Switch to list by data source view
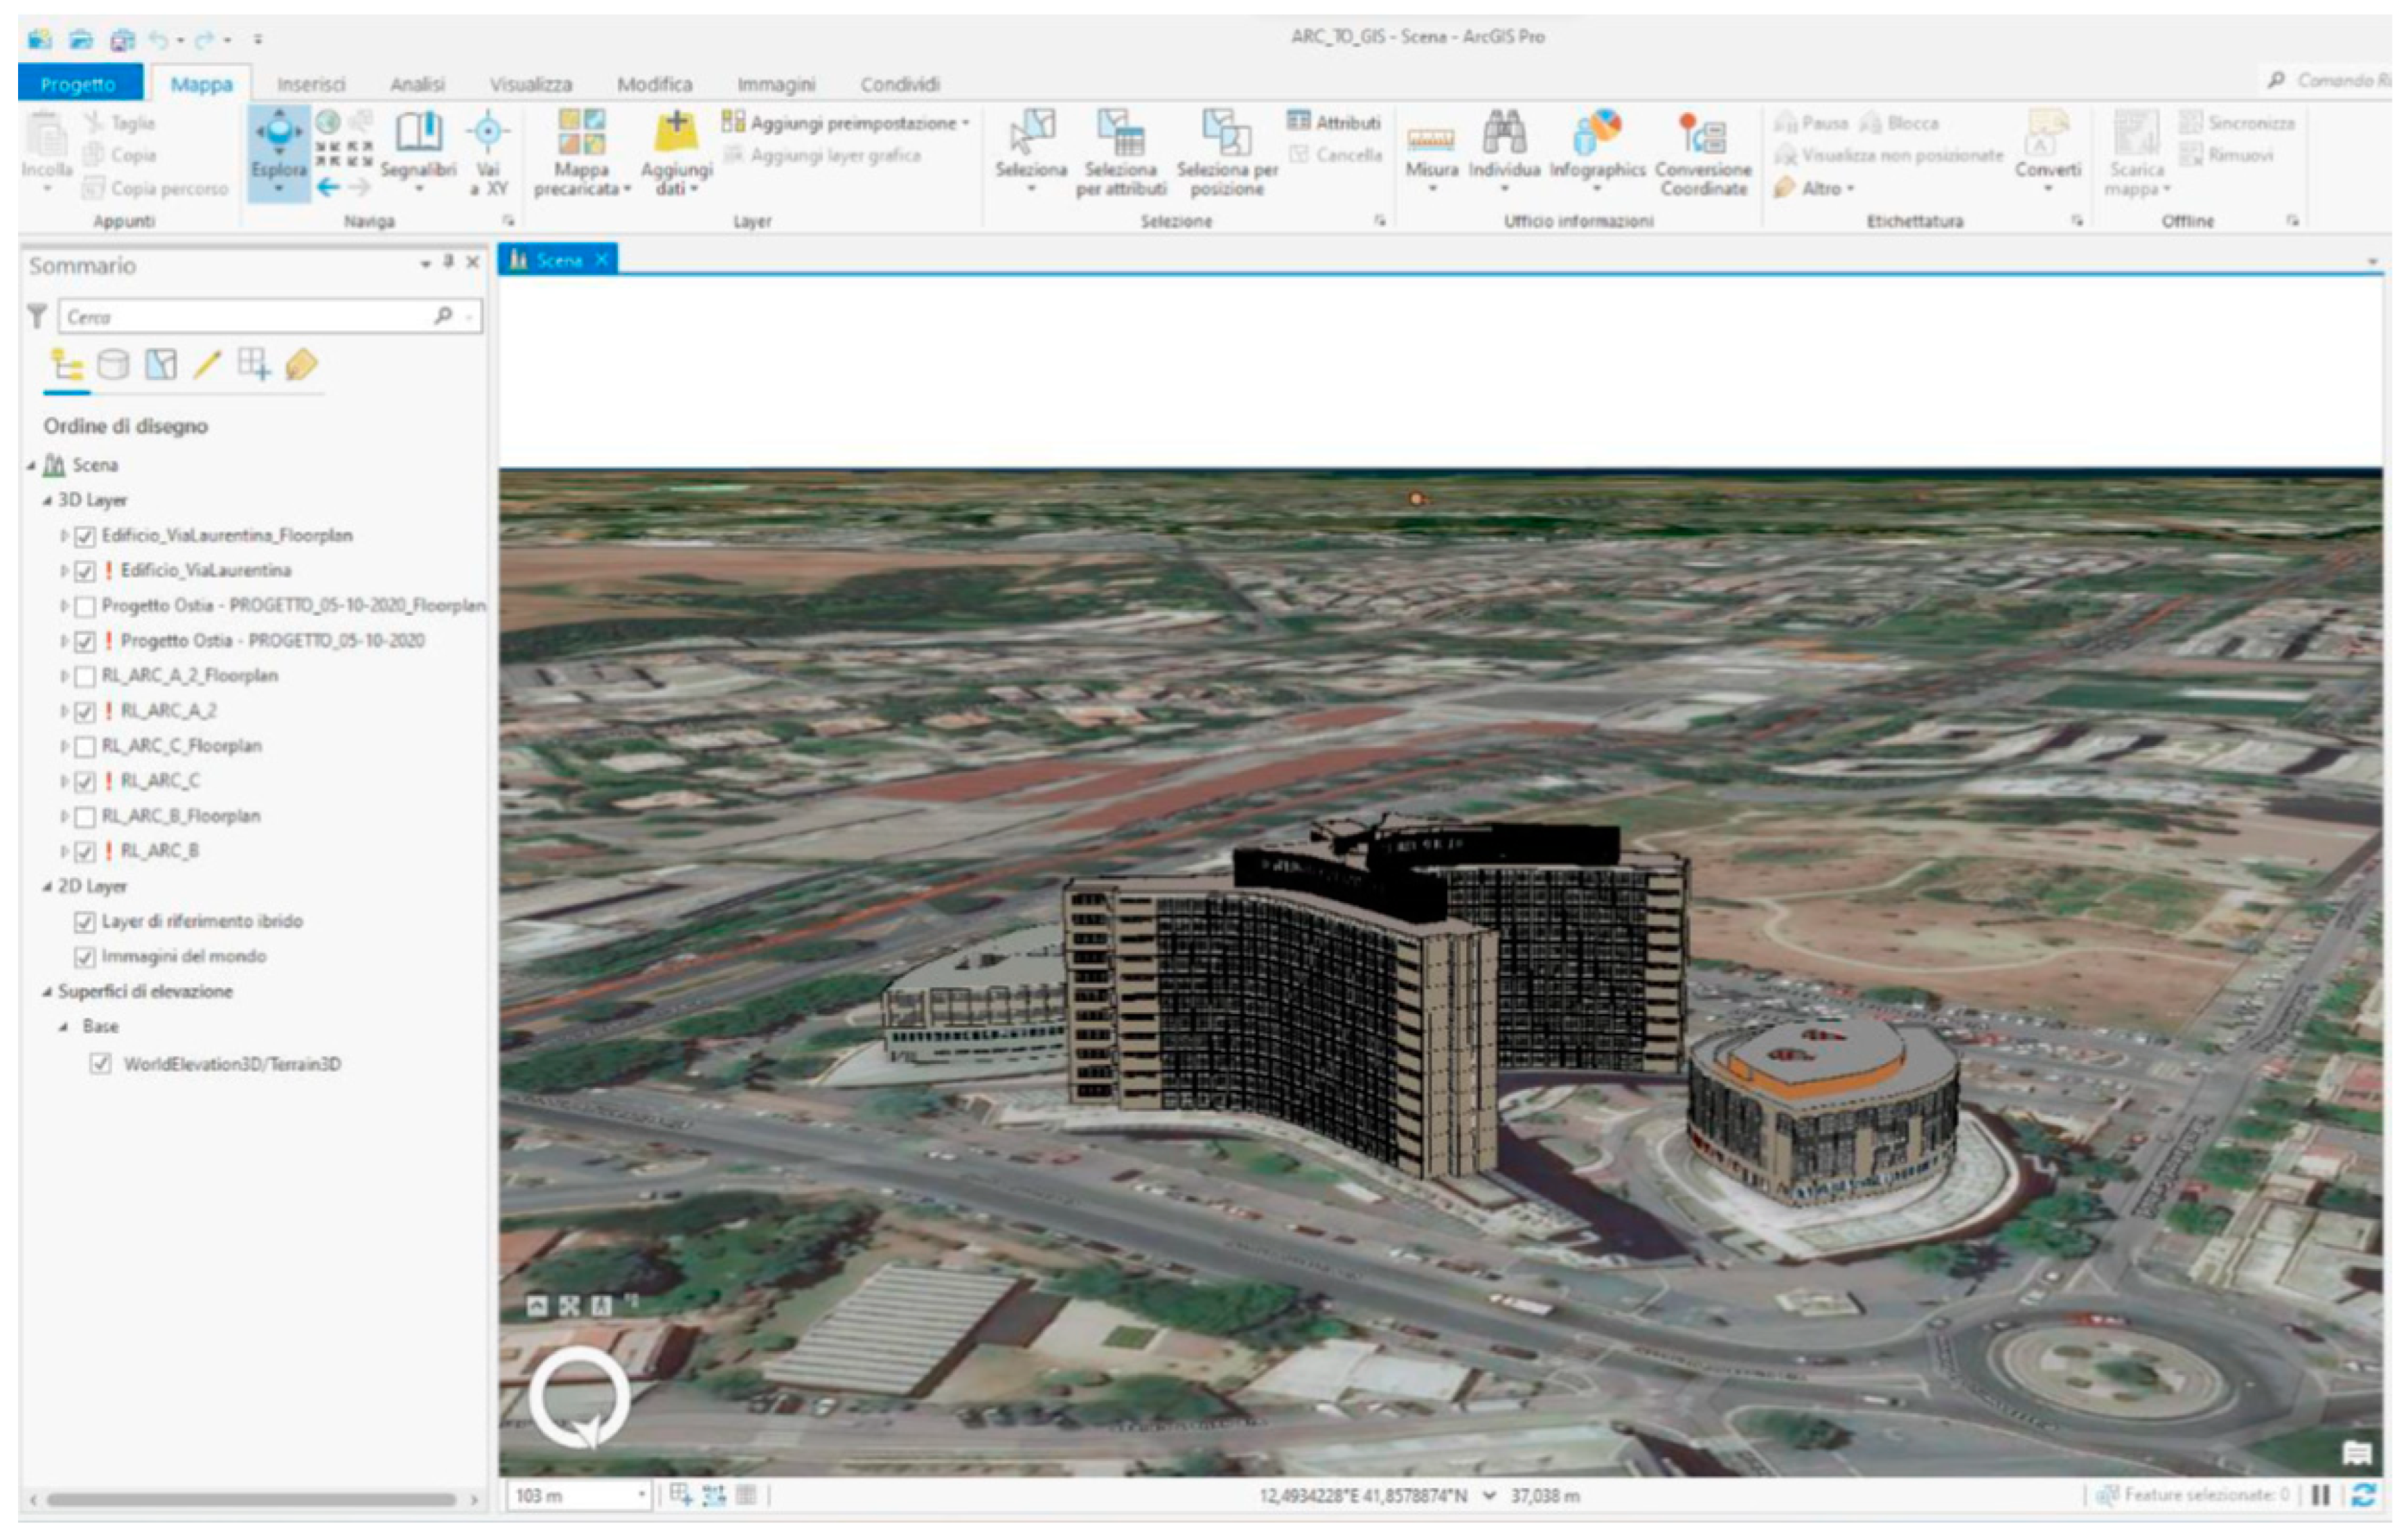The height and width of the screenshot is (1537, 2408). point(113,365)
